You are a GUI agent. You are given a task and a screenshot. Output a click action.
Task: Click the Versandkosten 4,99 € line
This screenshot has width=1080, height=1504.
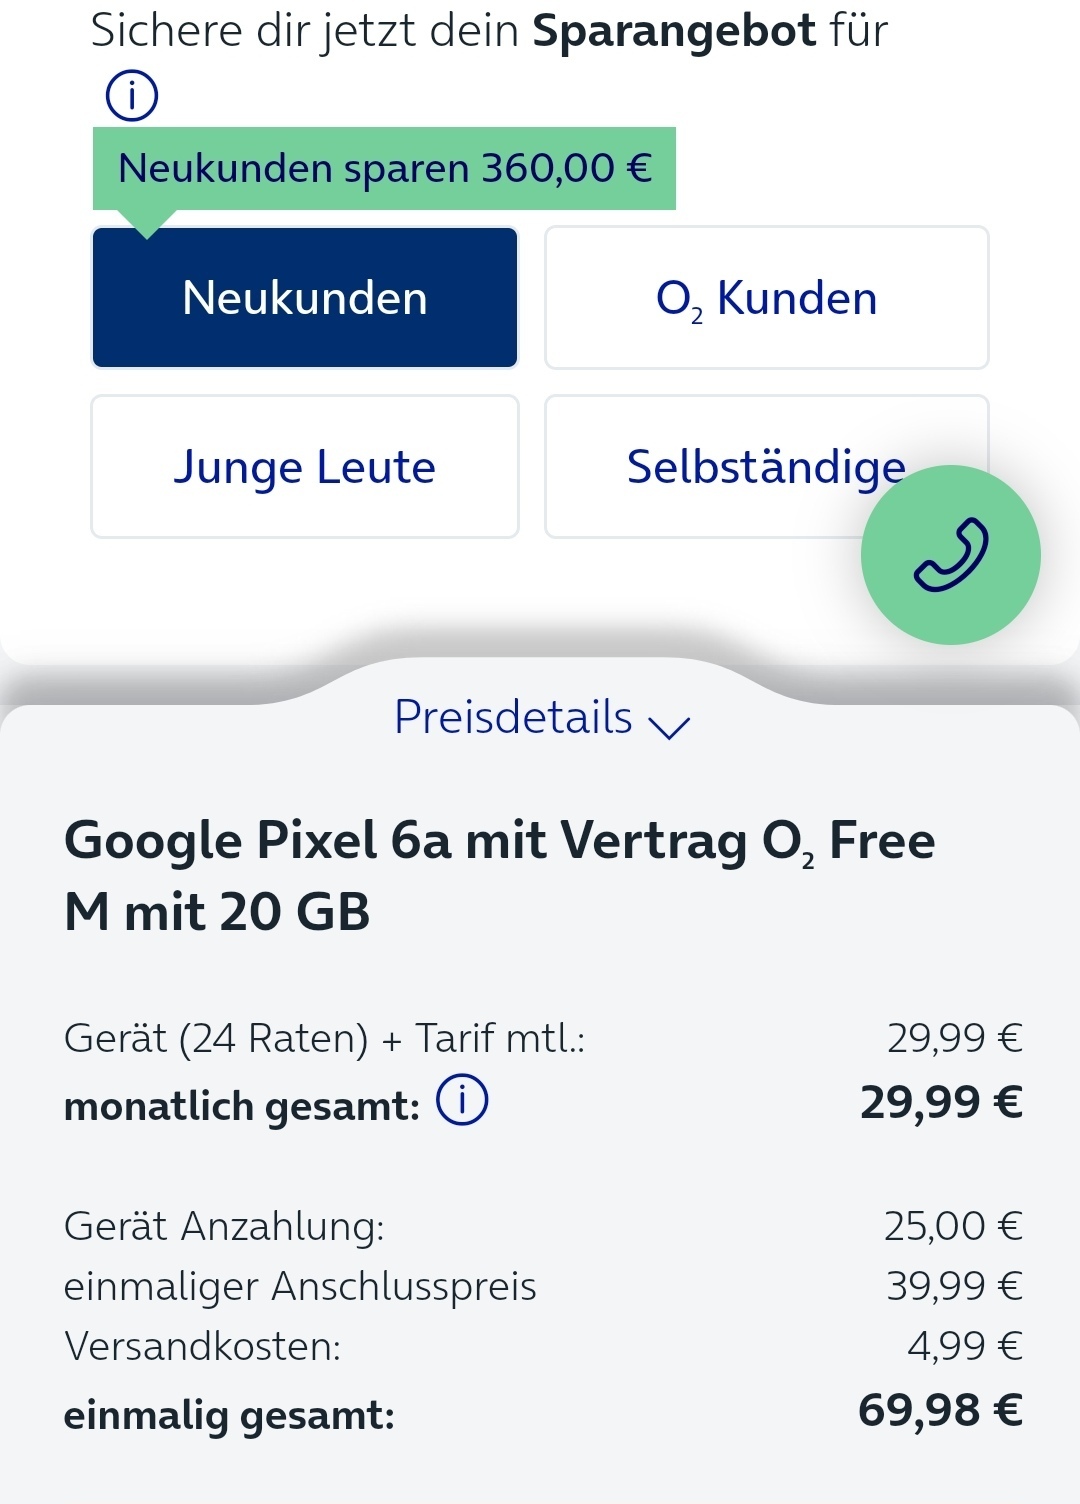543,1346
